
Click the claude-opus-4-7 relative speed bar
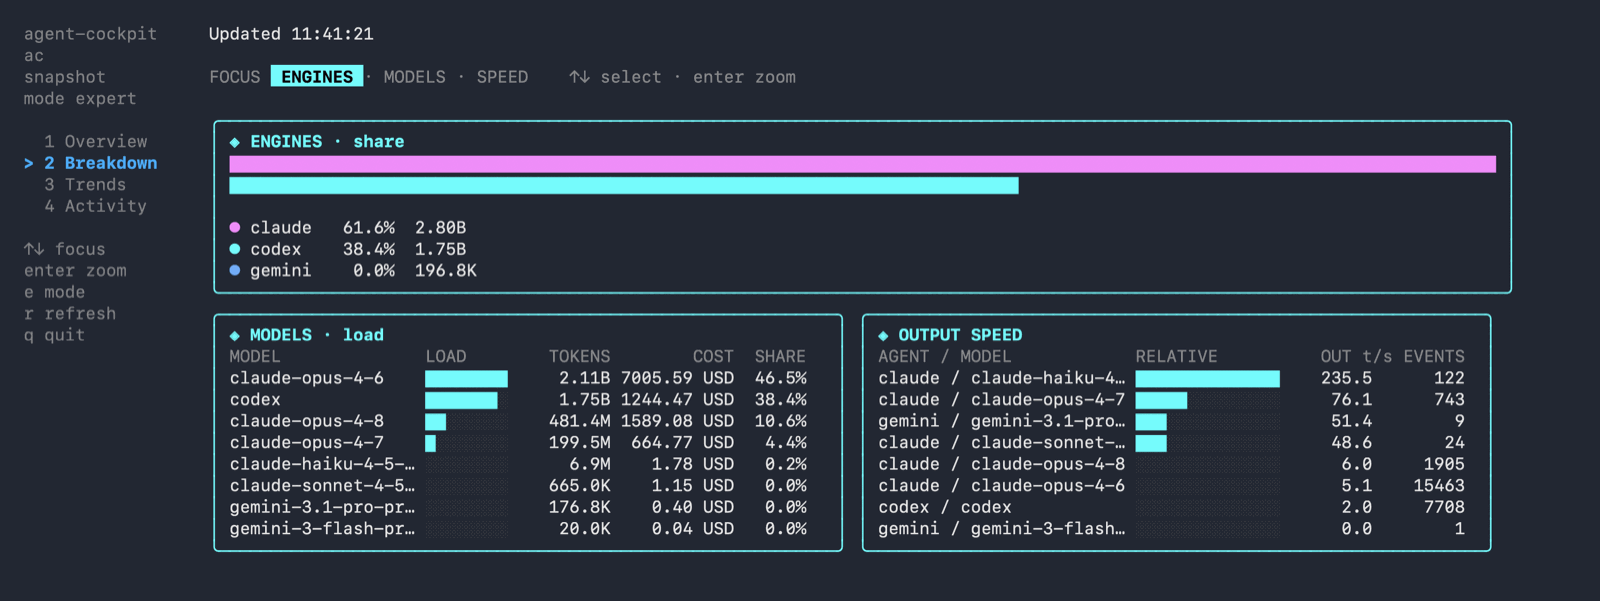pyautogui.click(x=1161, y=400)
